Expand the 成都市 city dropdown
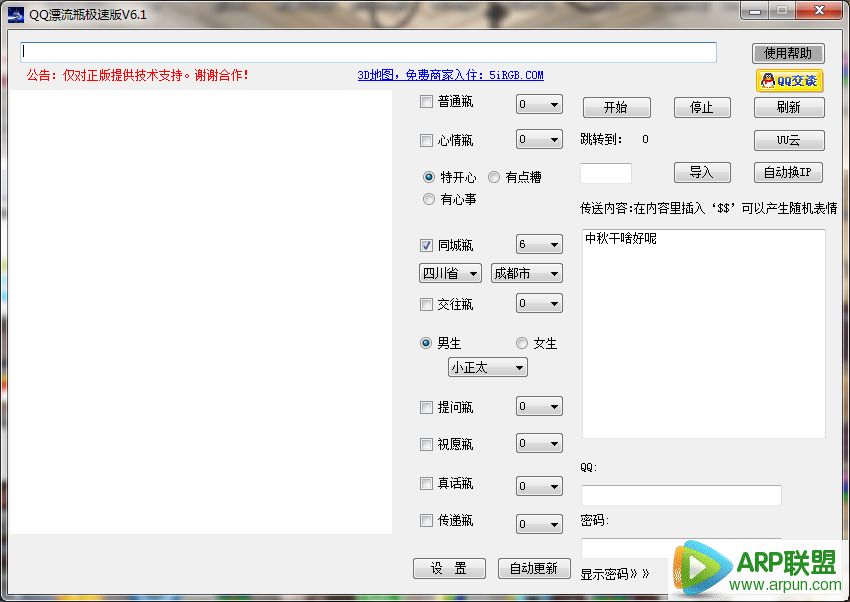The image size is (850, 602). [x=526, y=274]
